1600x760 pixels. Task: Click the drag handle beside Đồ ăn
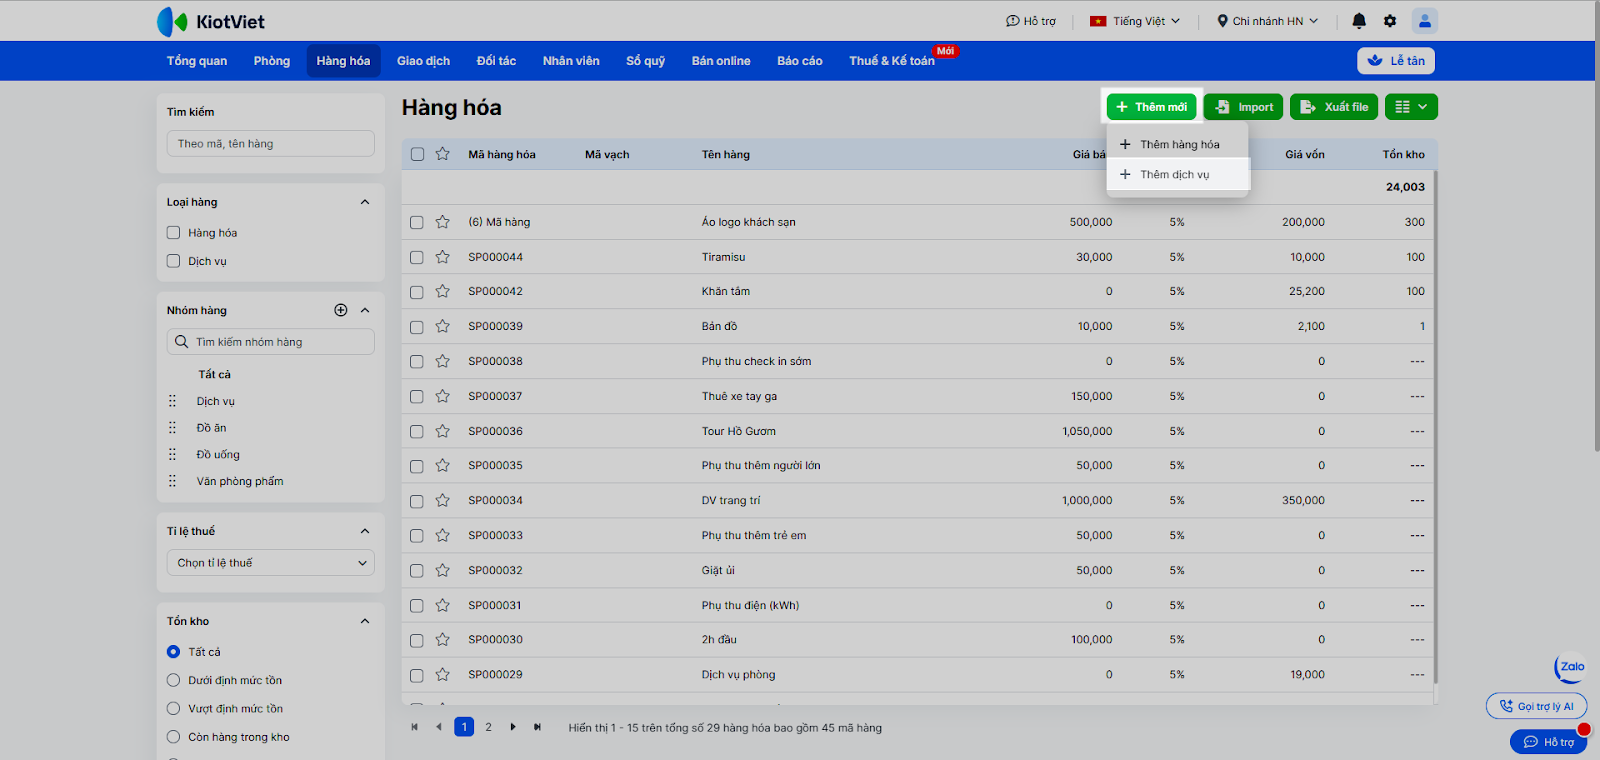point(172,428)
